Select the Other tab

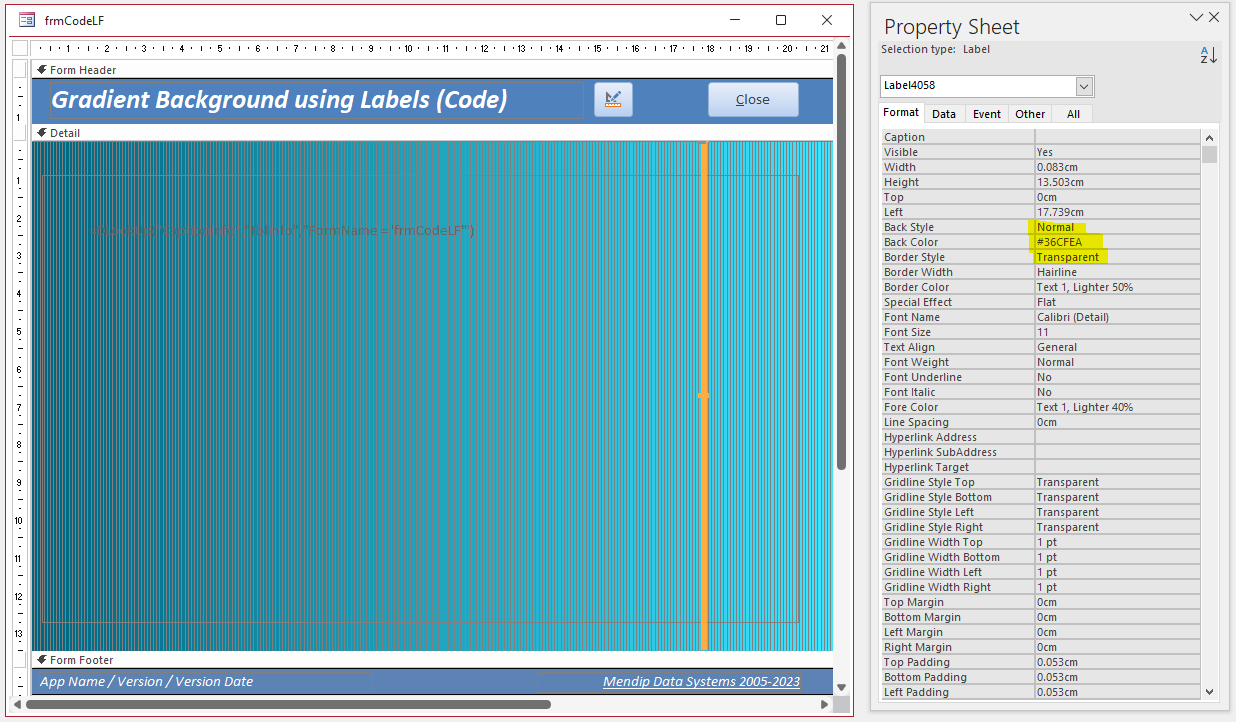coord(1030,114)
